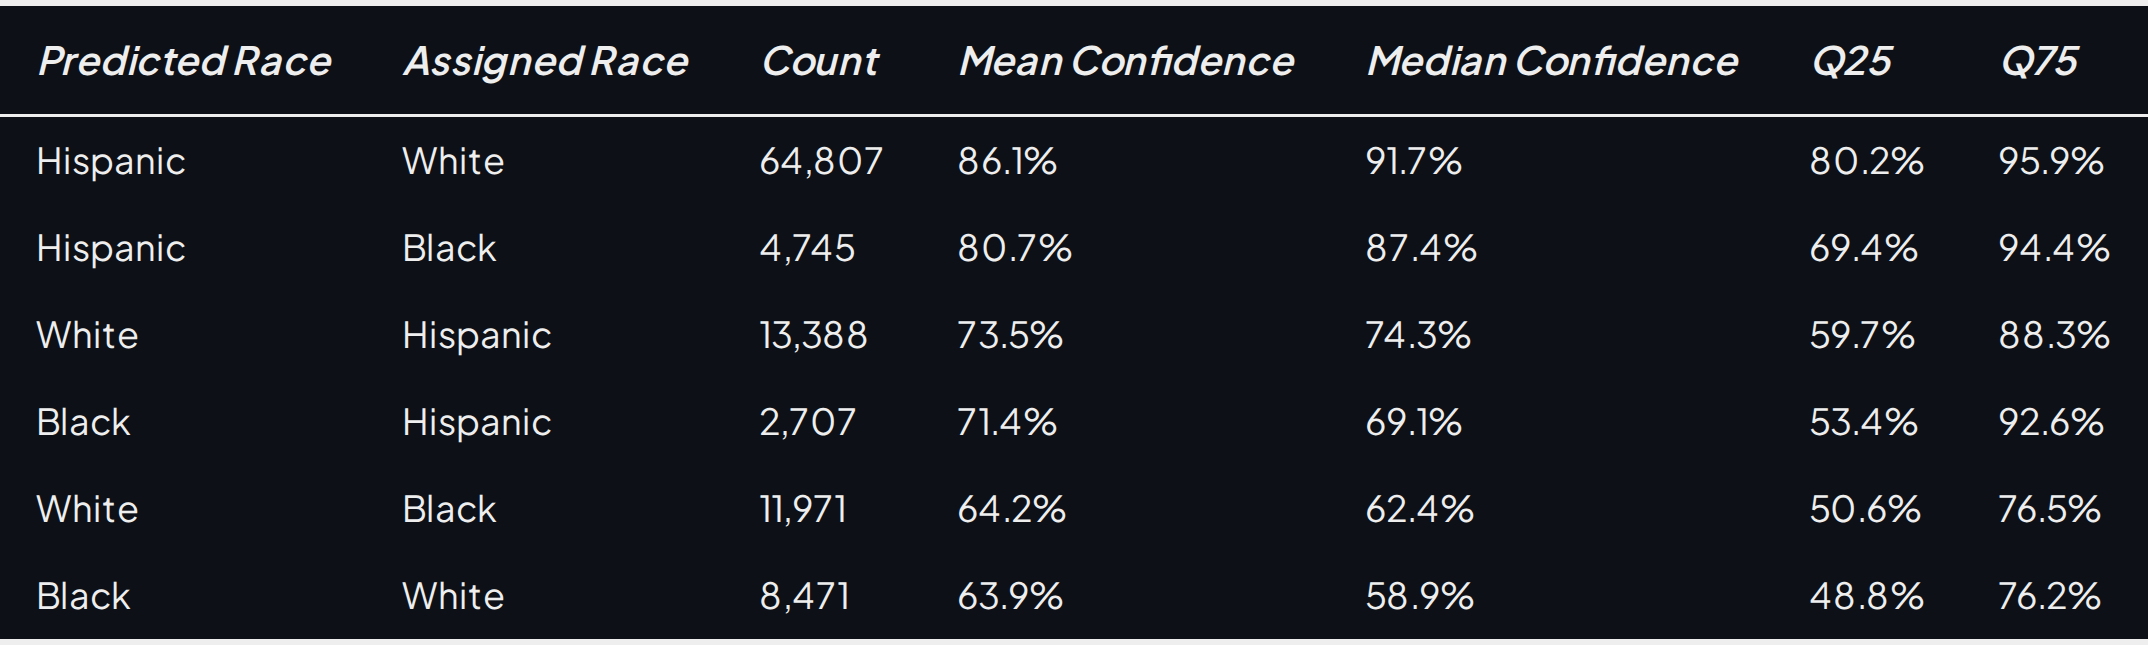
Task: Click the Q75 value 95.9%
Action: 2051,161
